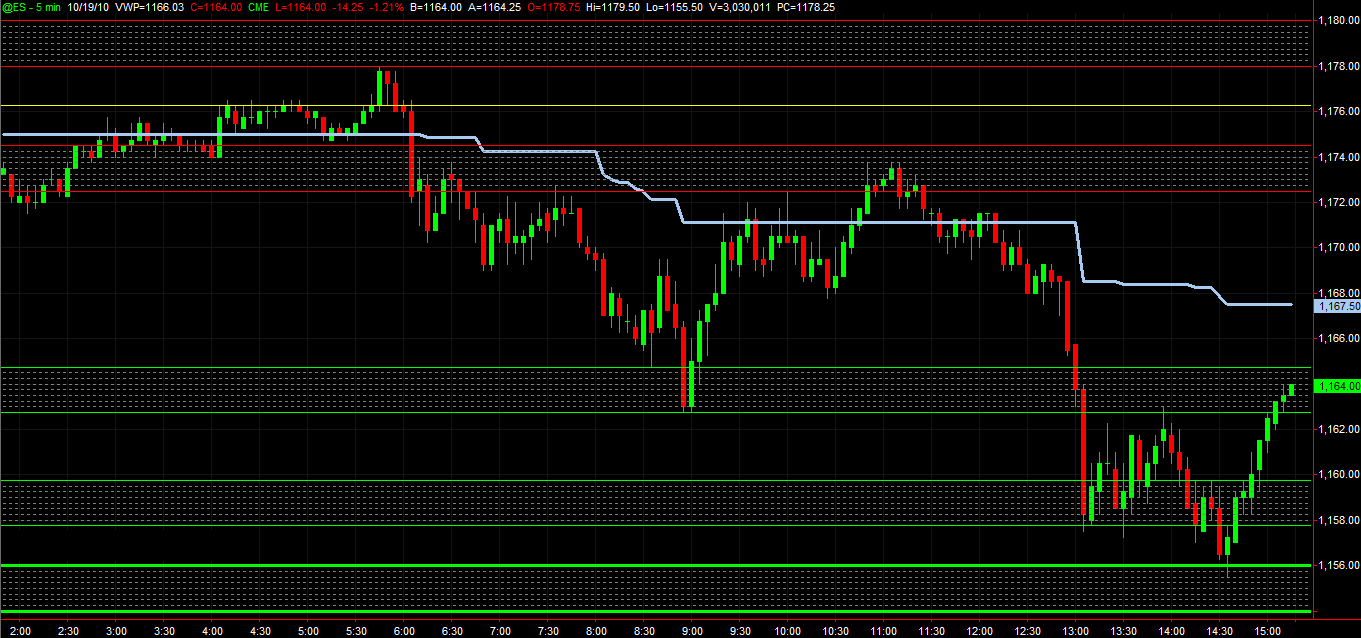Click the 13:30 time axis label
1361x638 pixels.
click(1124, 631)
